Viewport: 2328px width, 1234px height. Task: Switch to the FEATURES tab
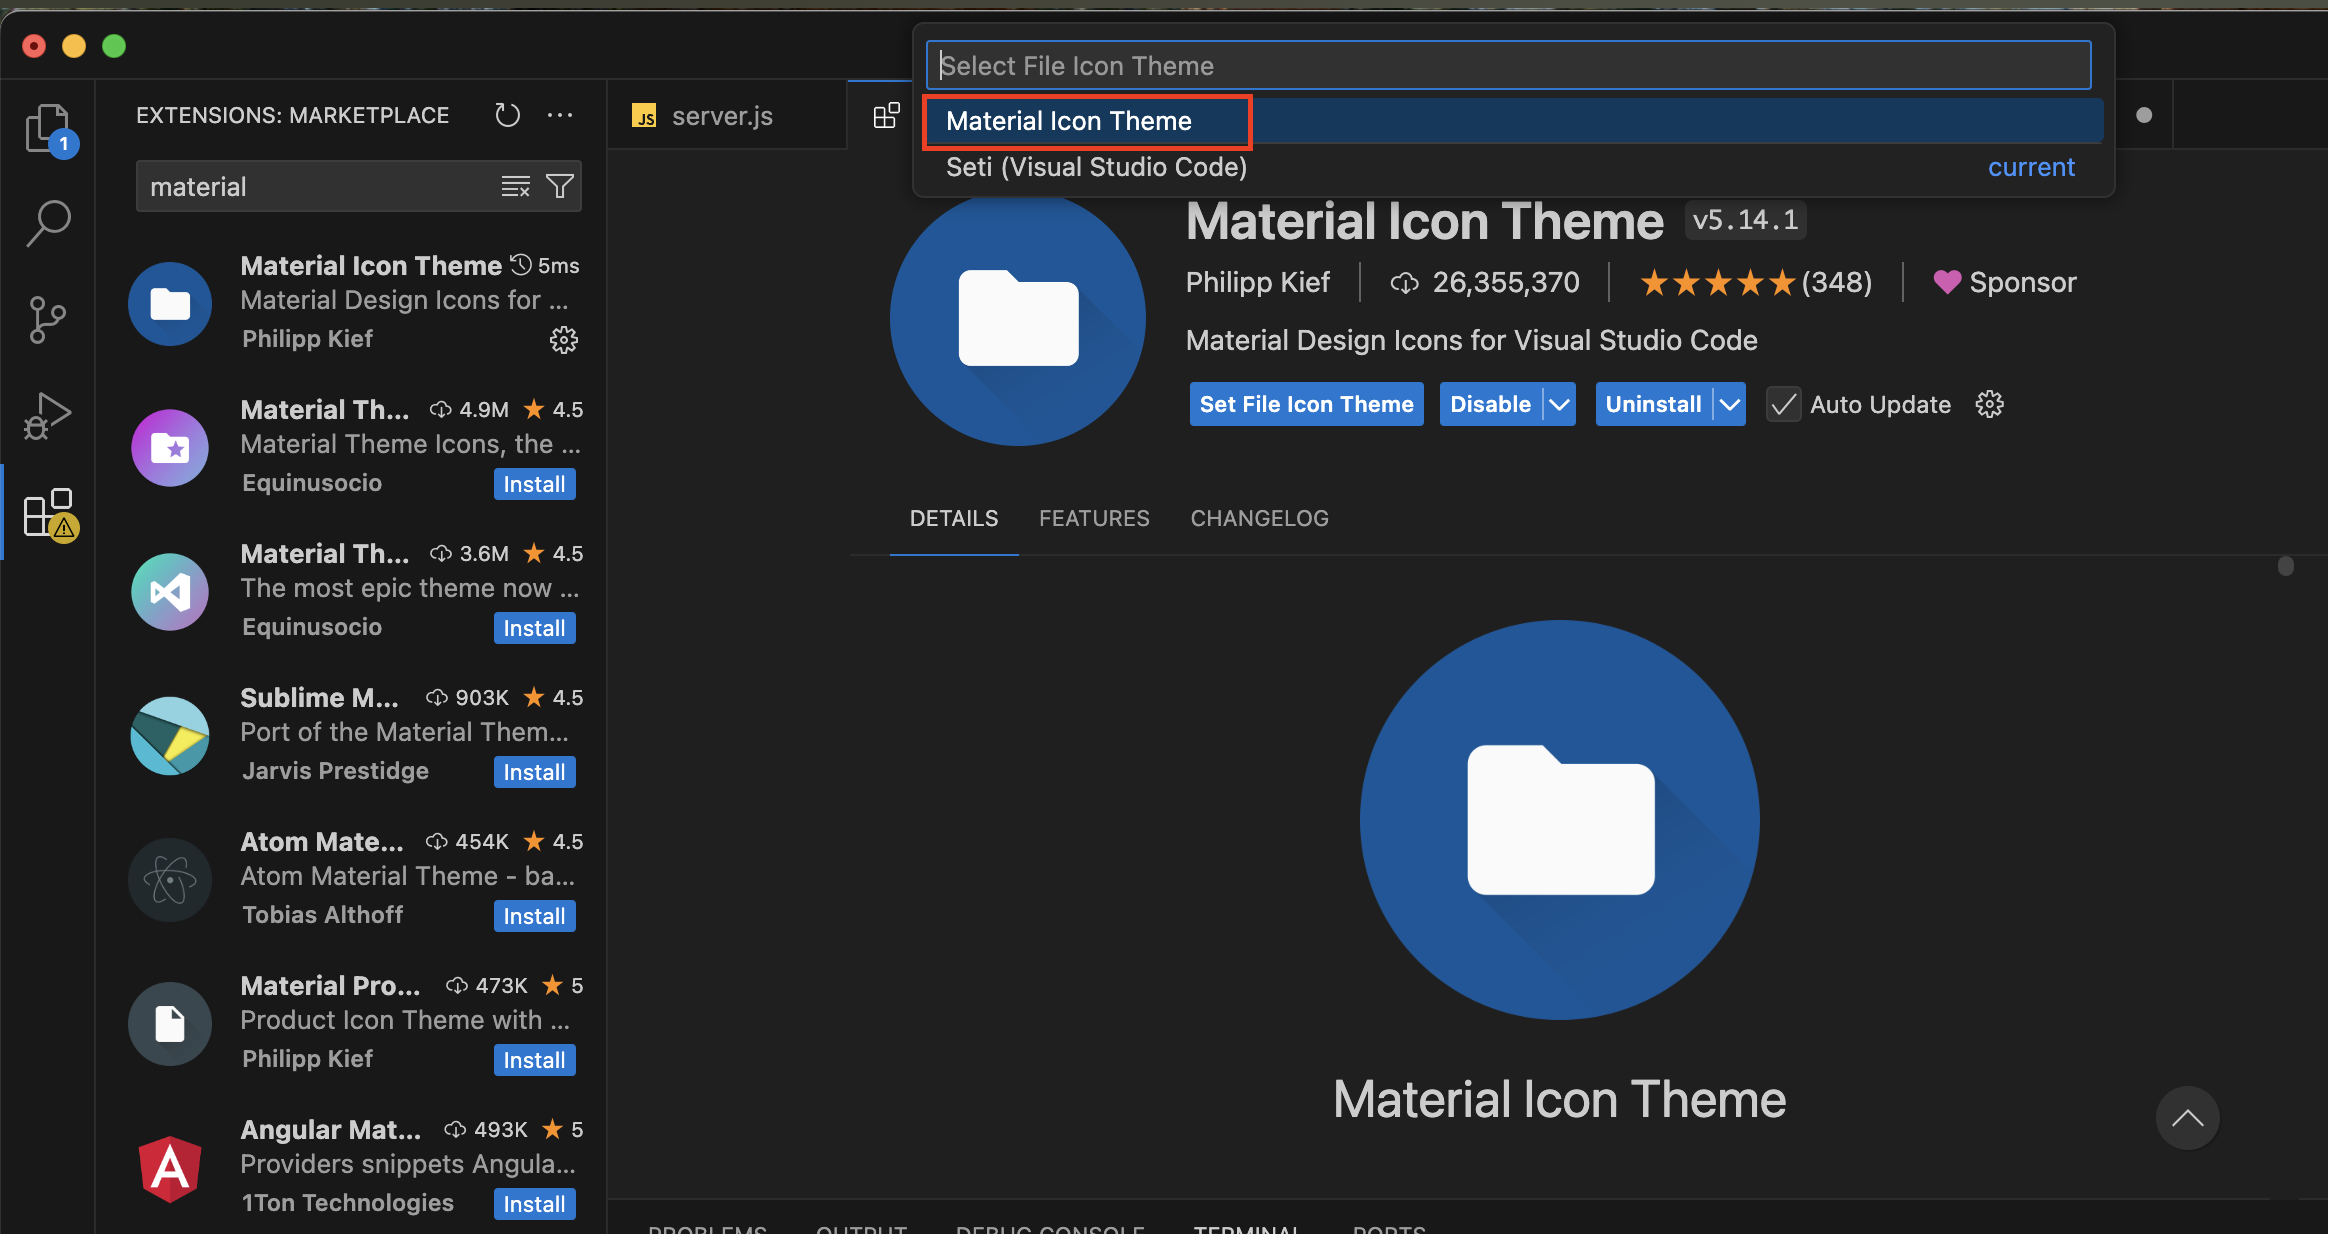pos(1094,518)
